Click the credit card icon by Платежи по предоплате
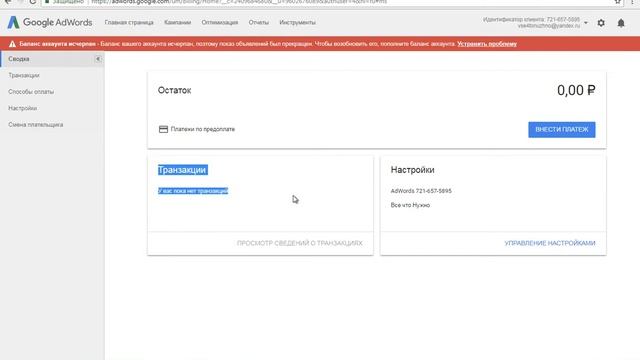The width and height of the screenshot is (640, 360). click(x=163, y=129)
